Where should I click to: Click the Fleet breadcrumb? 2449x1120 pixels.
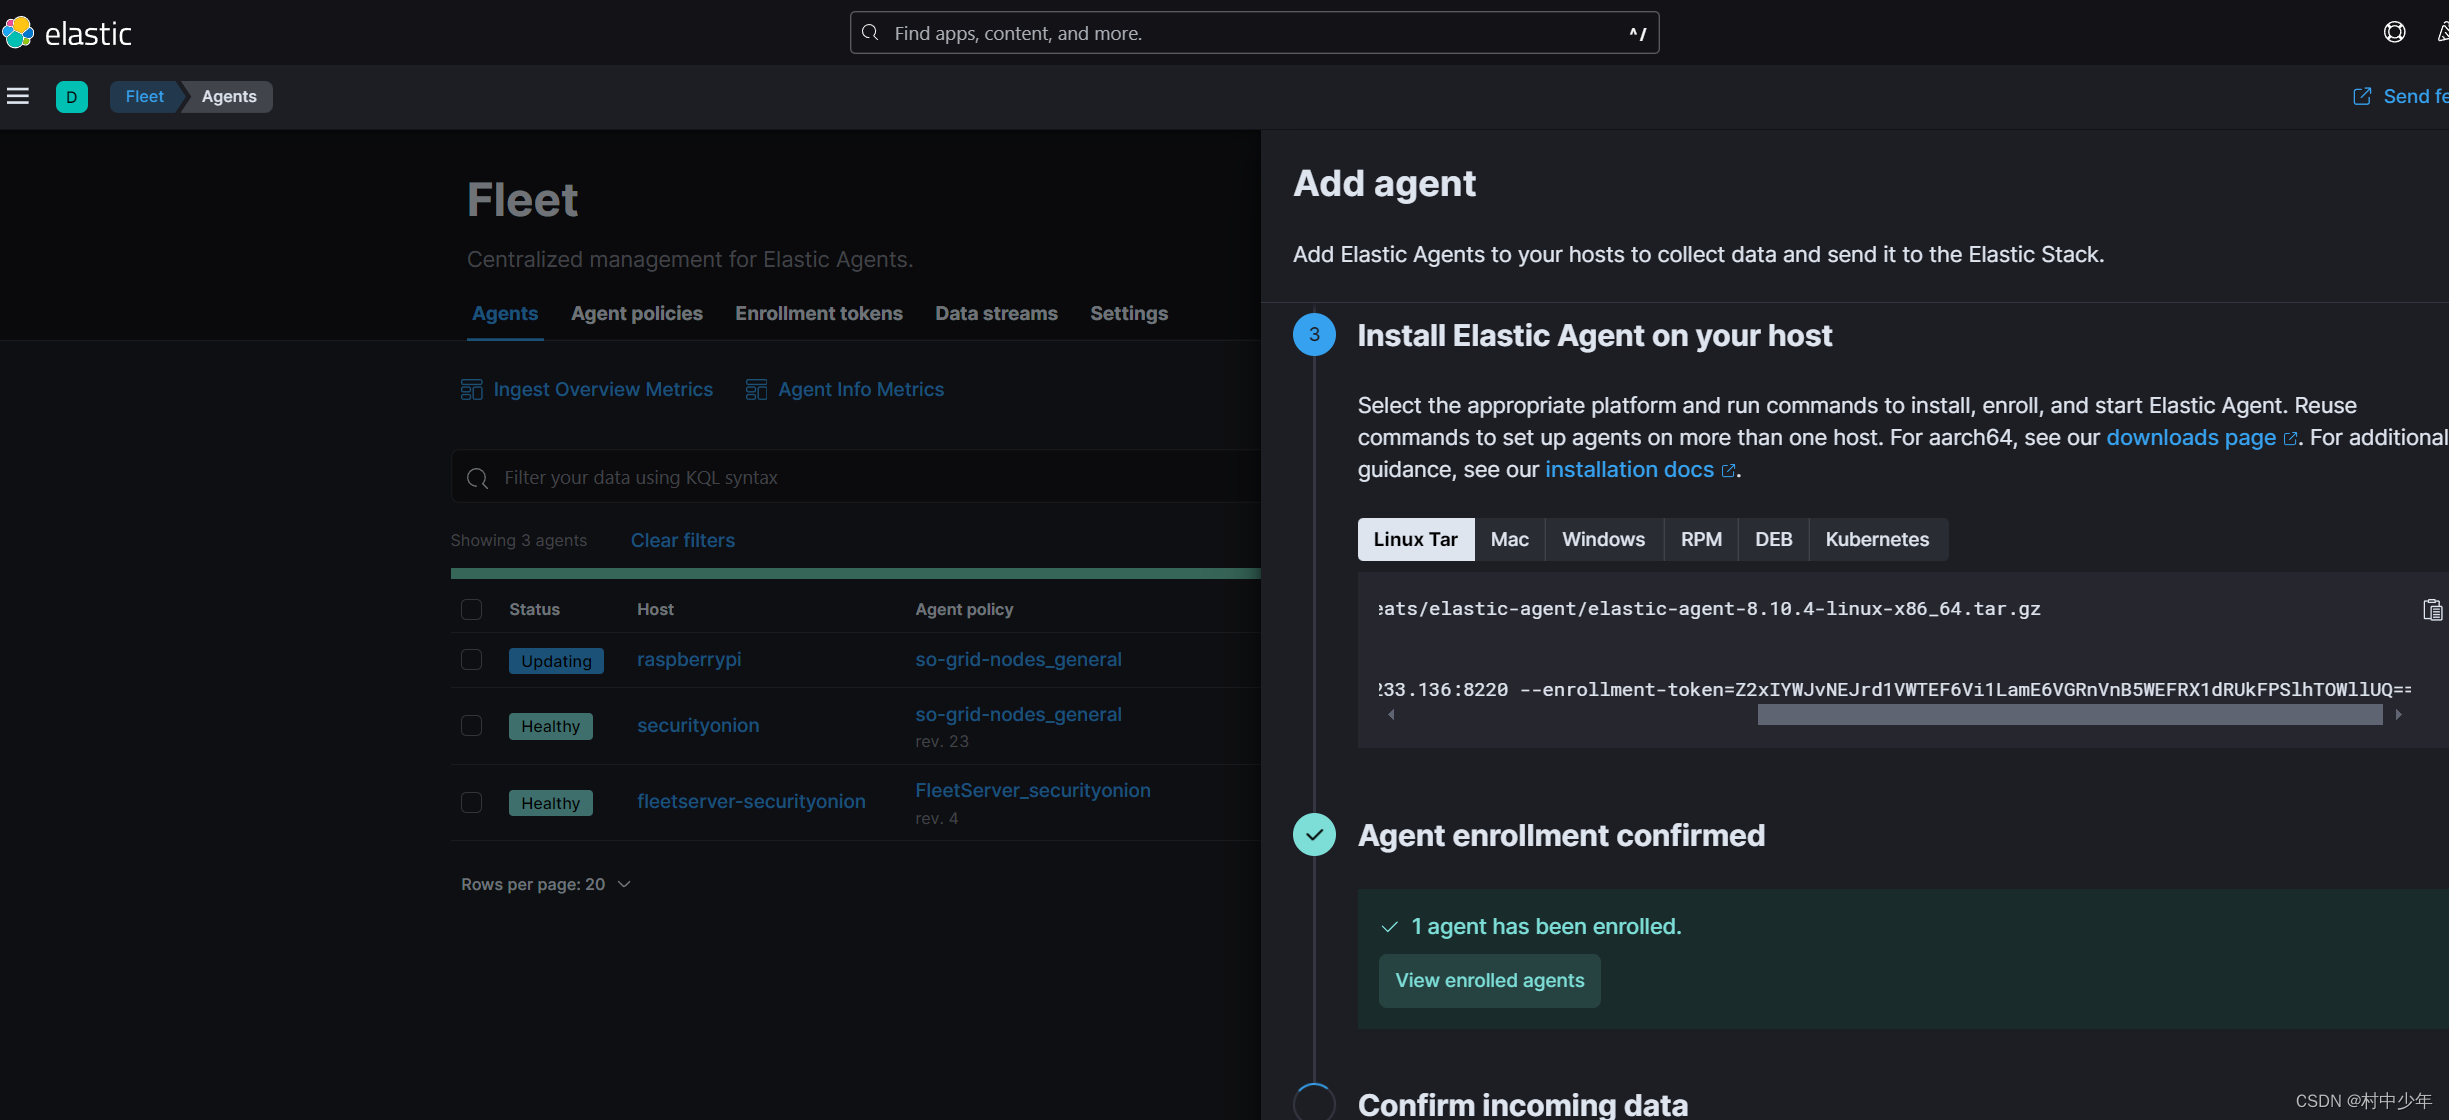(145, 96)
